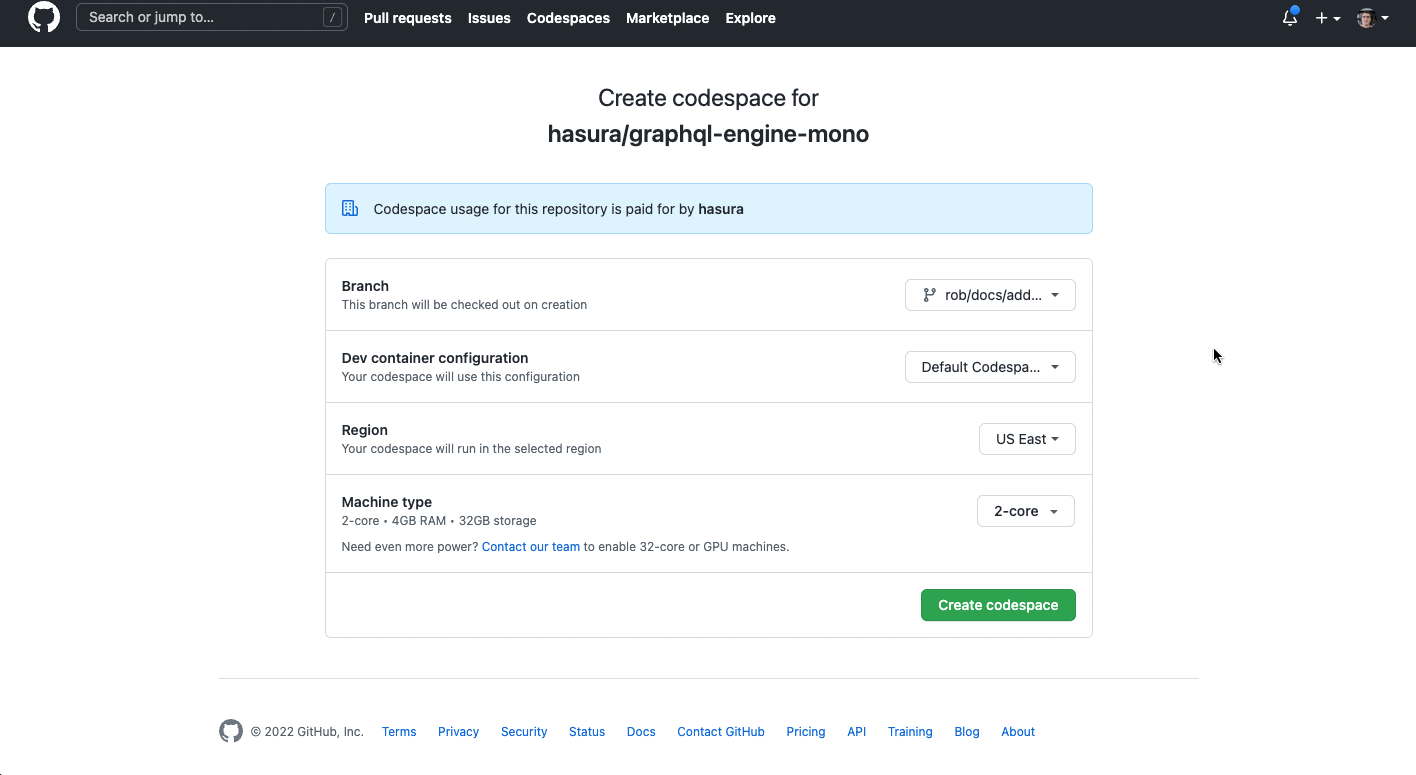Open the 2-core machine type dropdown

[x=1025, y=511]
